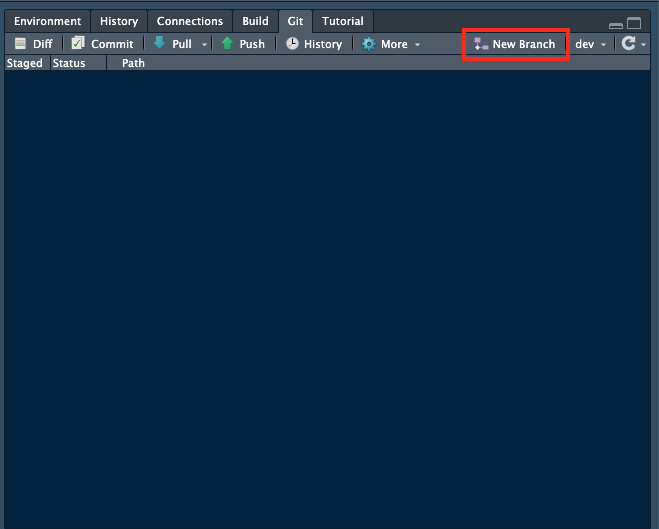
Task: Pull changes with the Pull button
Action: click(x=173, y=44)
